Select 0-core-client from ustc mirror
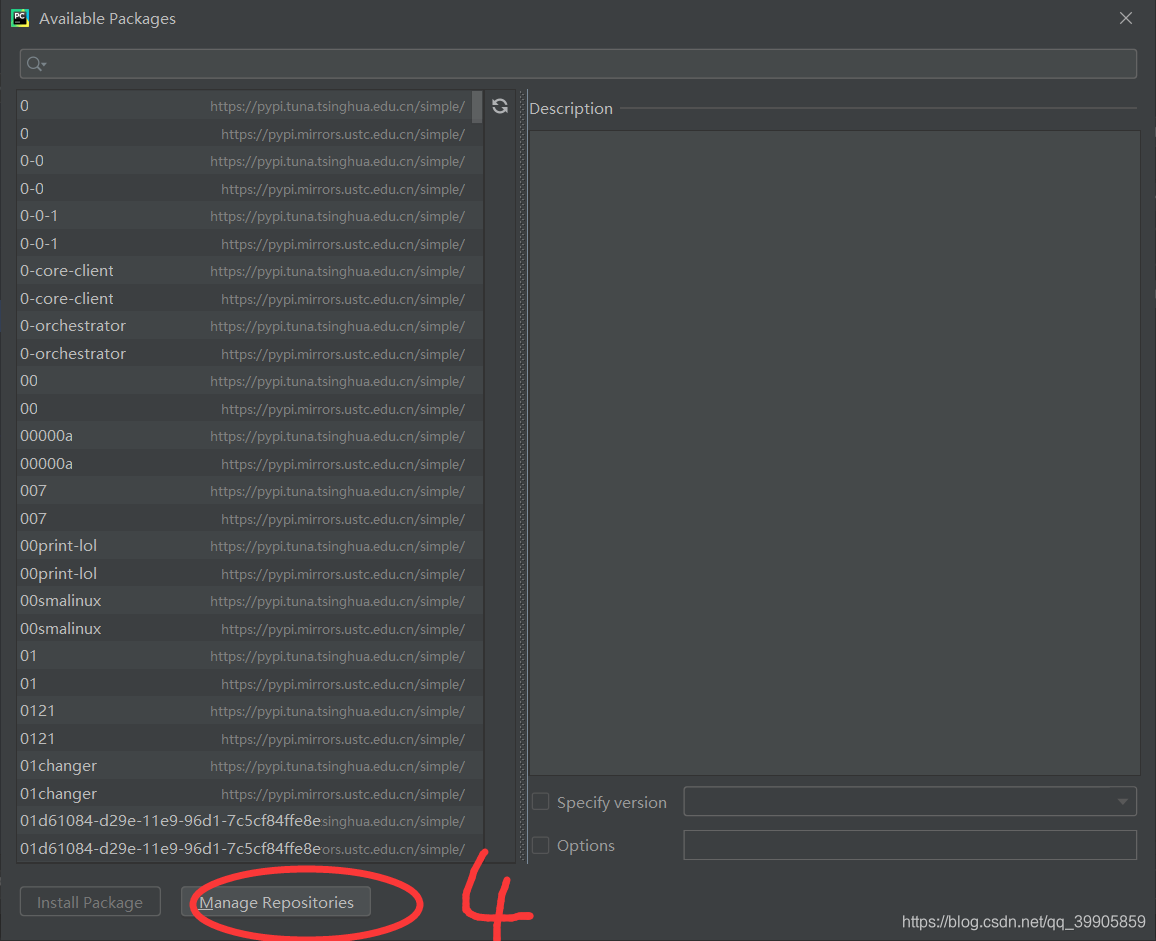 pos(250,299)
